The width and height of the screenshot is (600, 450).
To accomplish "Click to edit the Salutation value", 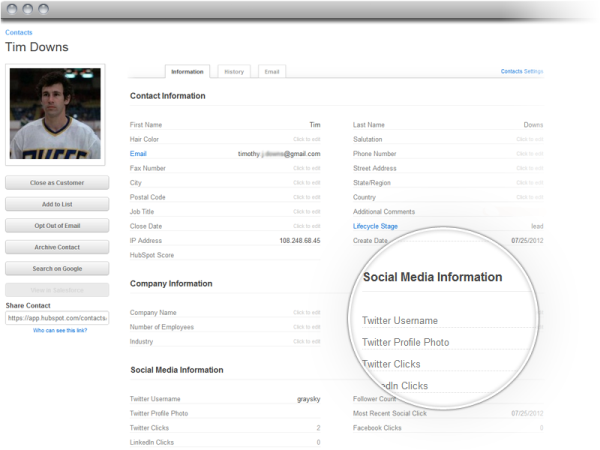I will tap(529, 140).
